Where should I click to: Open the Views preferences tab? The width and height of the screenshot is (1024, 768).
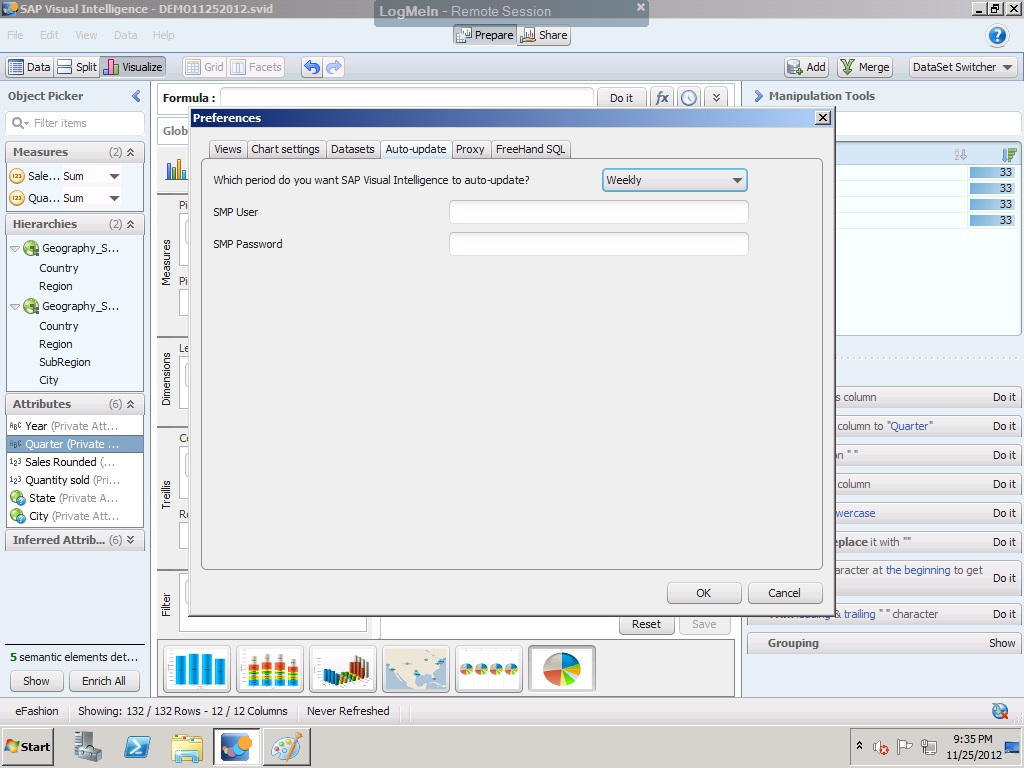(227, 150)
